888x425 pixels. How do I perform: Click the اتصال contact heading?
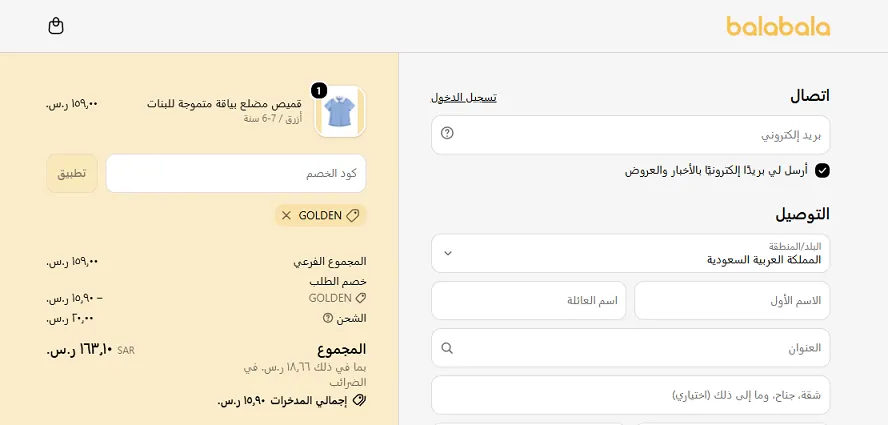coord(810,96)
